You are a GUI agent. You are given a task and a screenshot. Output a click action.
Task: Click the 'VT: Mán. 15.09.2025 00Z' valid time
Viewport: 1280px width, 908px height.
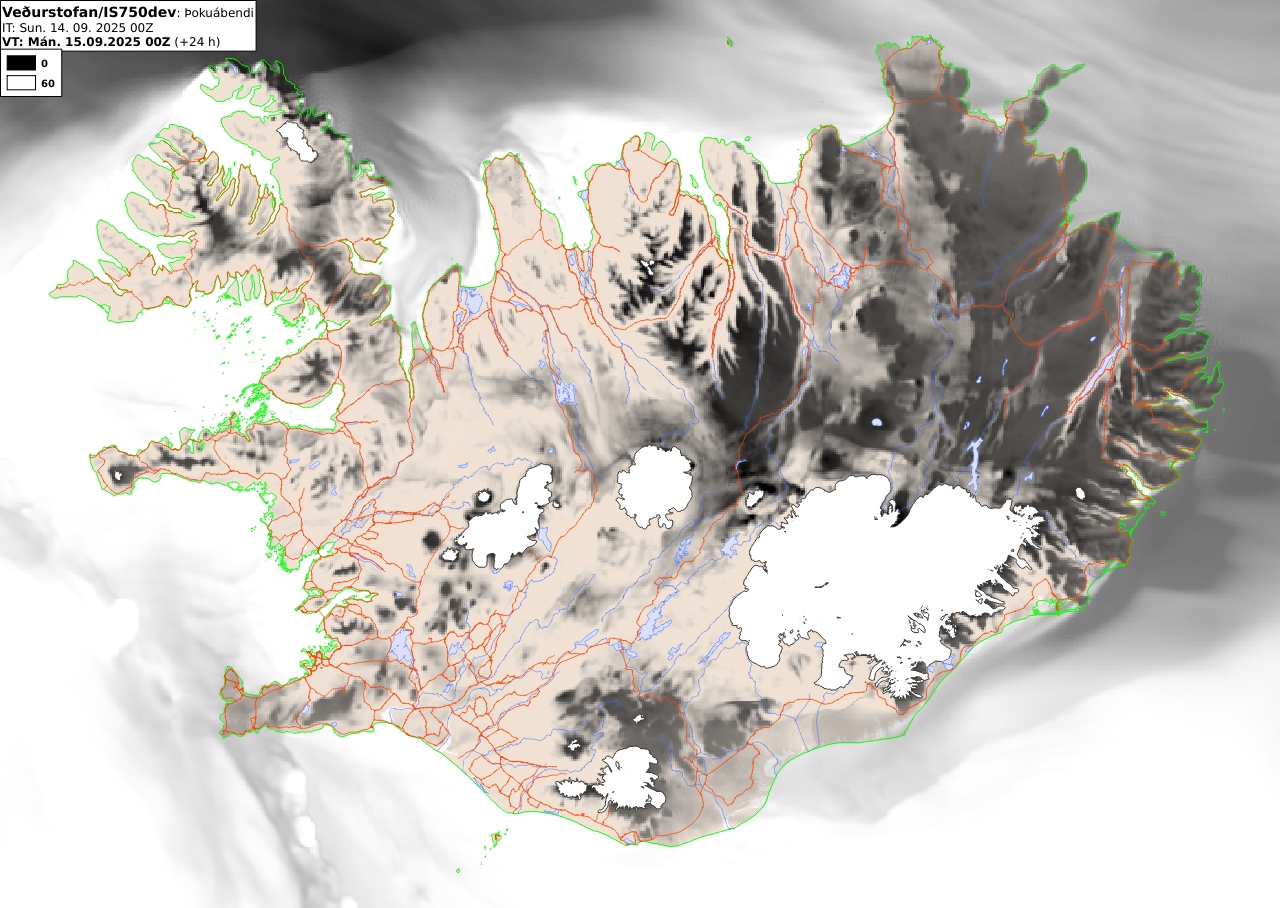tap(87, 42)
